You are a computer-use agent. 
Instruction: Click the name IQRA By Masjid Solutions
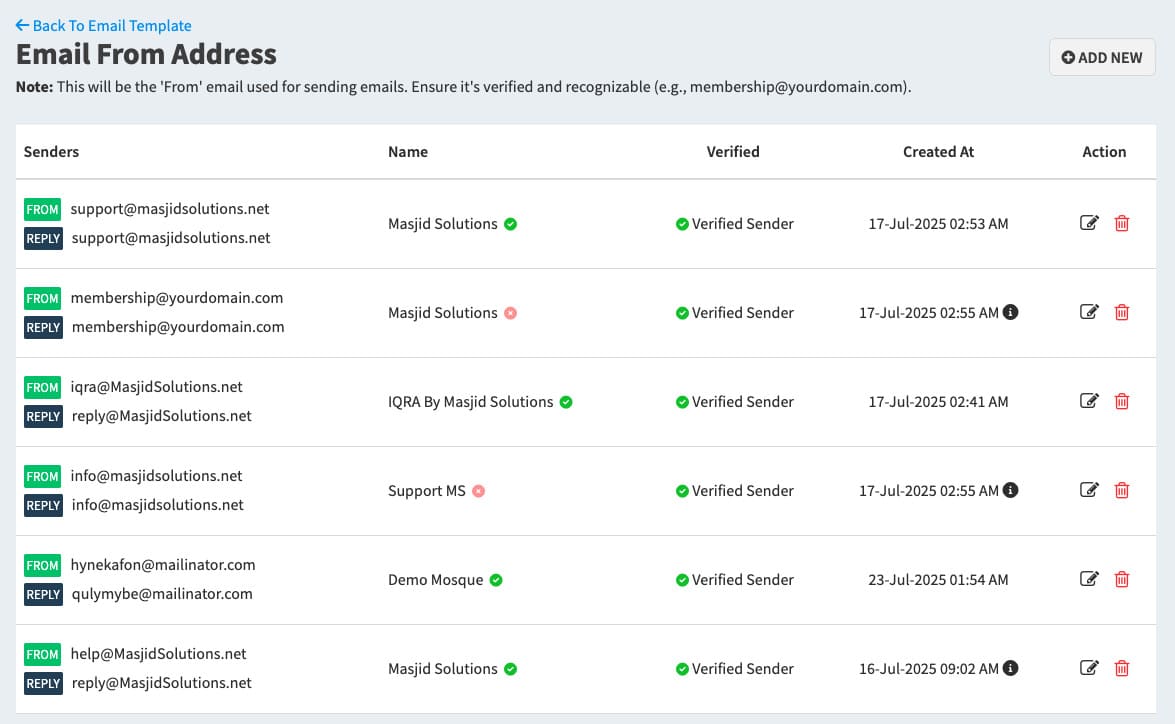(471, 402)
